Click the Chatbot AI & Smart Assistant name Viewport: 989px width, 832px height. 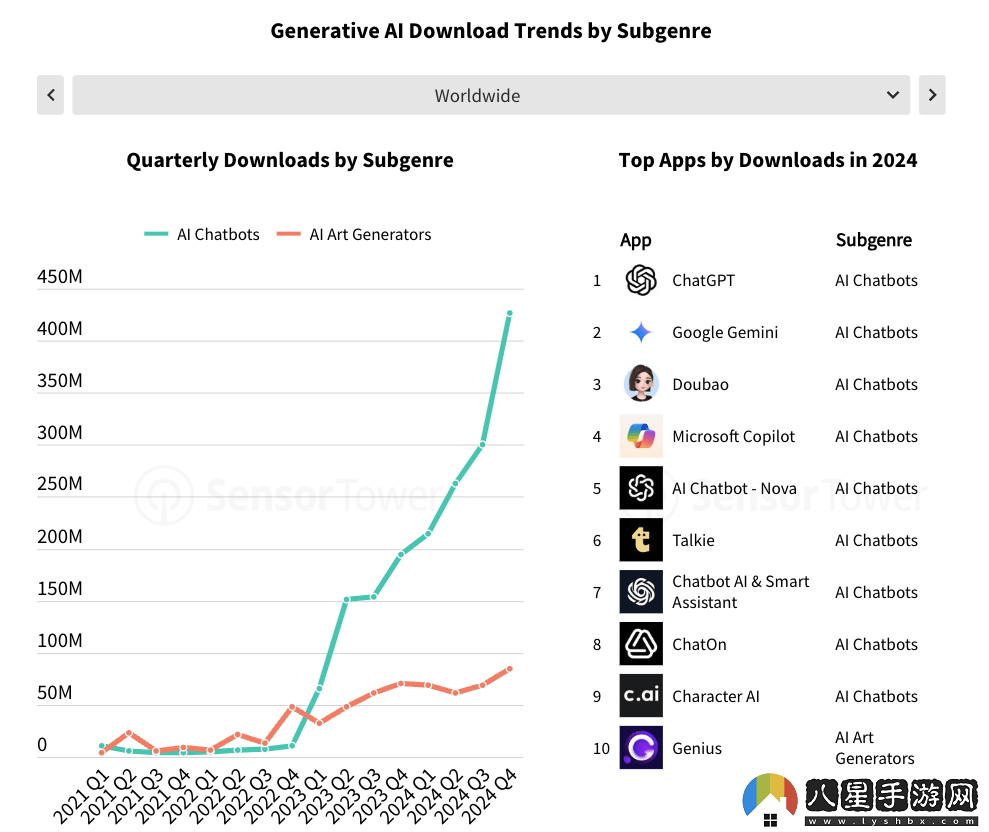(740, 592)
